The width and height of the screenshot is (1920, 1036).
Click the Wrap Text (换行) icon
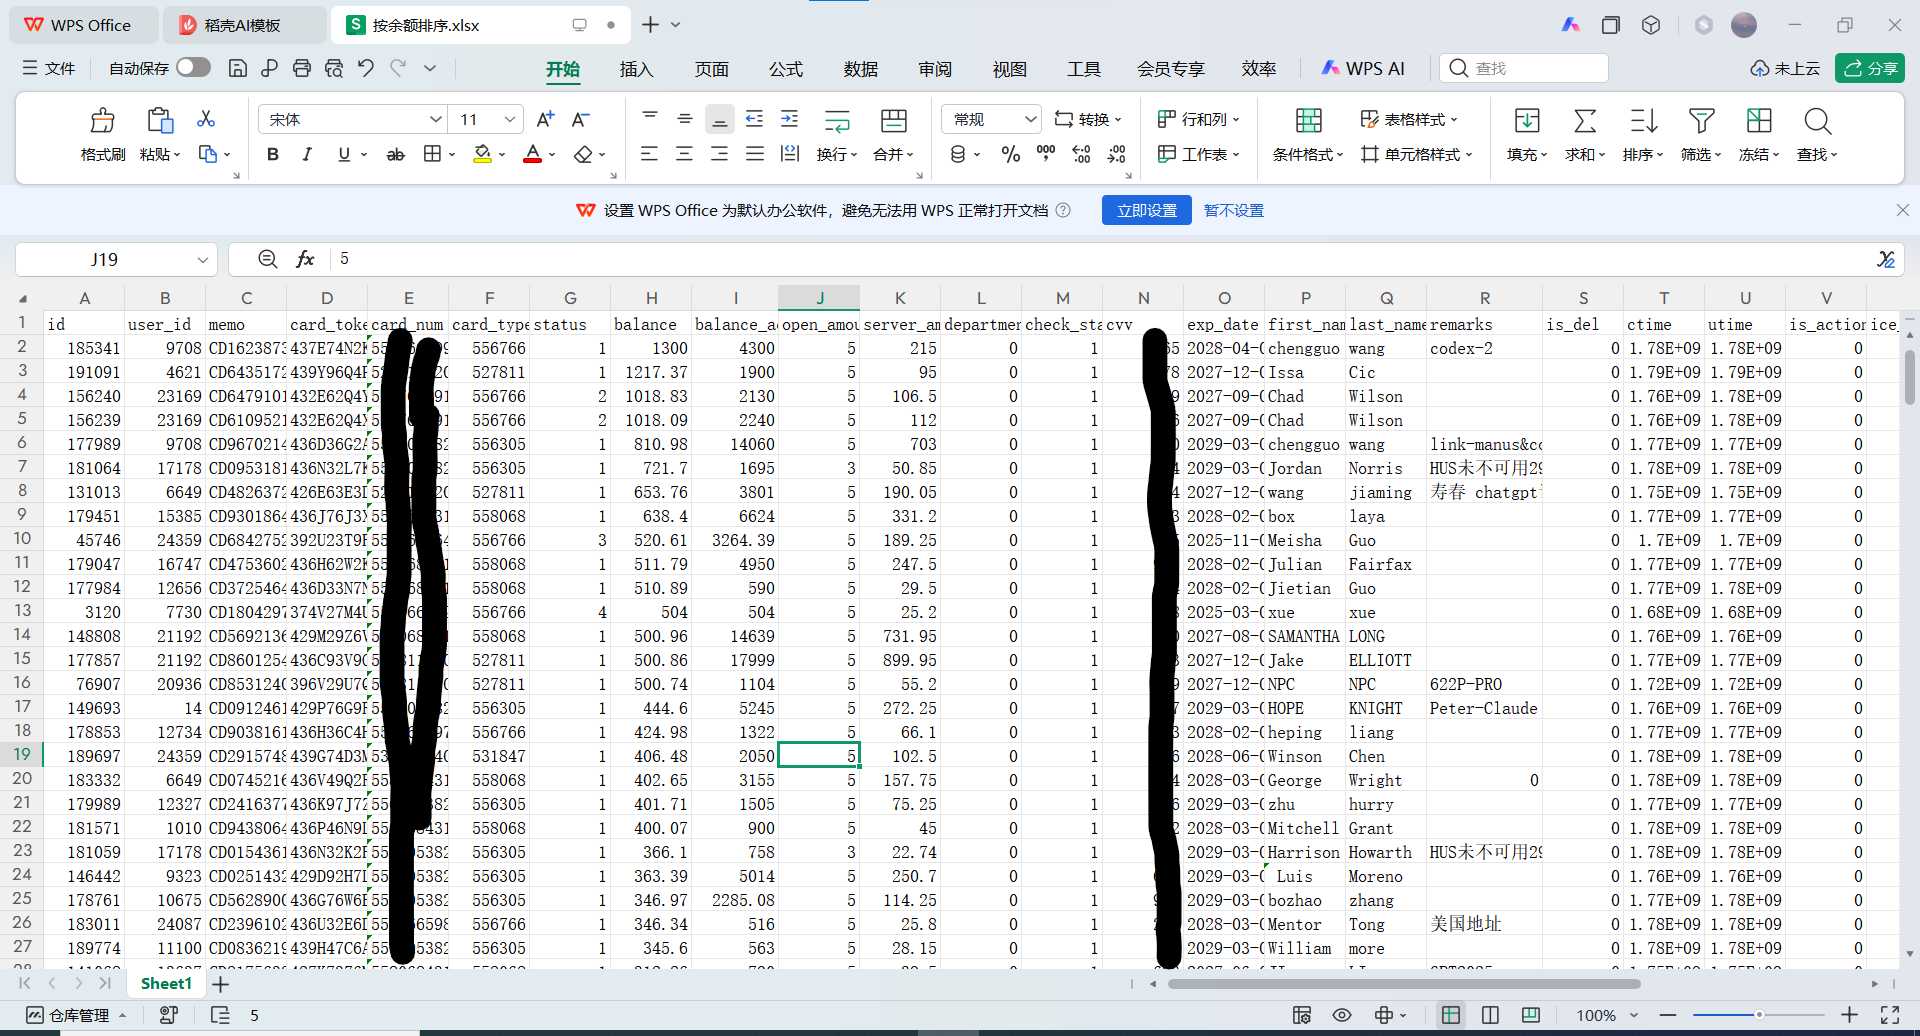[x=837, y=121]
